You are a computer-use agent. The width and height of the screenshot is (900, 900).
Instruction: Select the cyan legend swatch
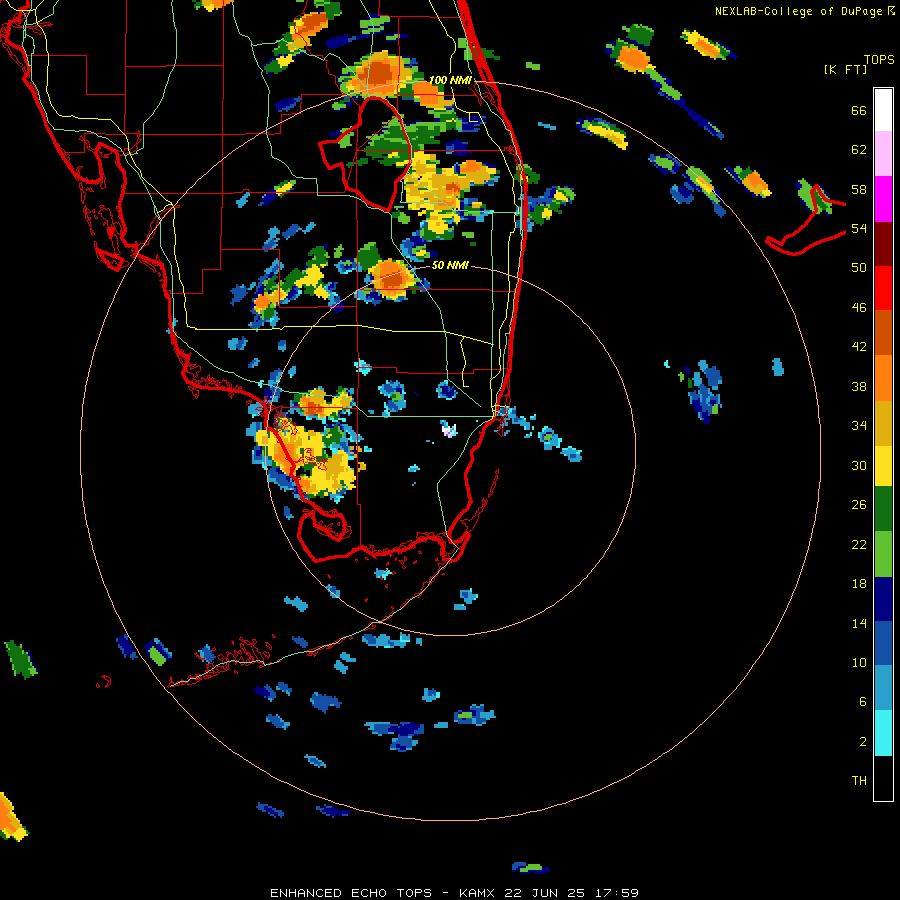tap(883, 733)
